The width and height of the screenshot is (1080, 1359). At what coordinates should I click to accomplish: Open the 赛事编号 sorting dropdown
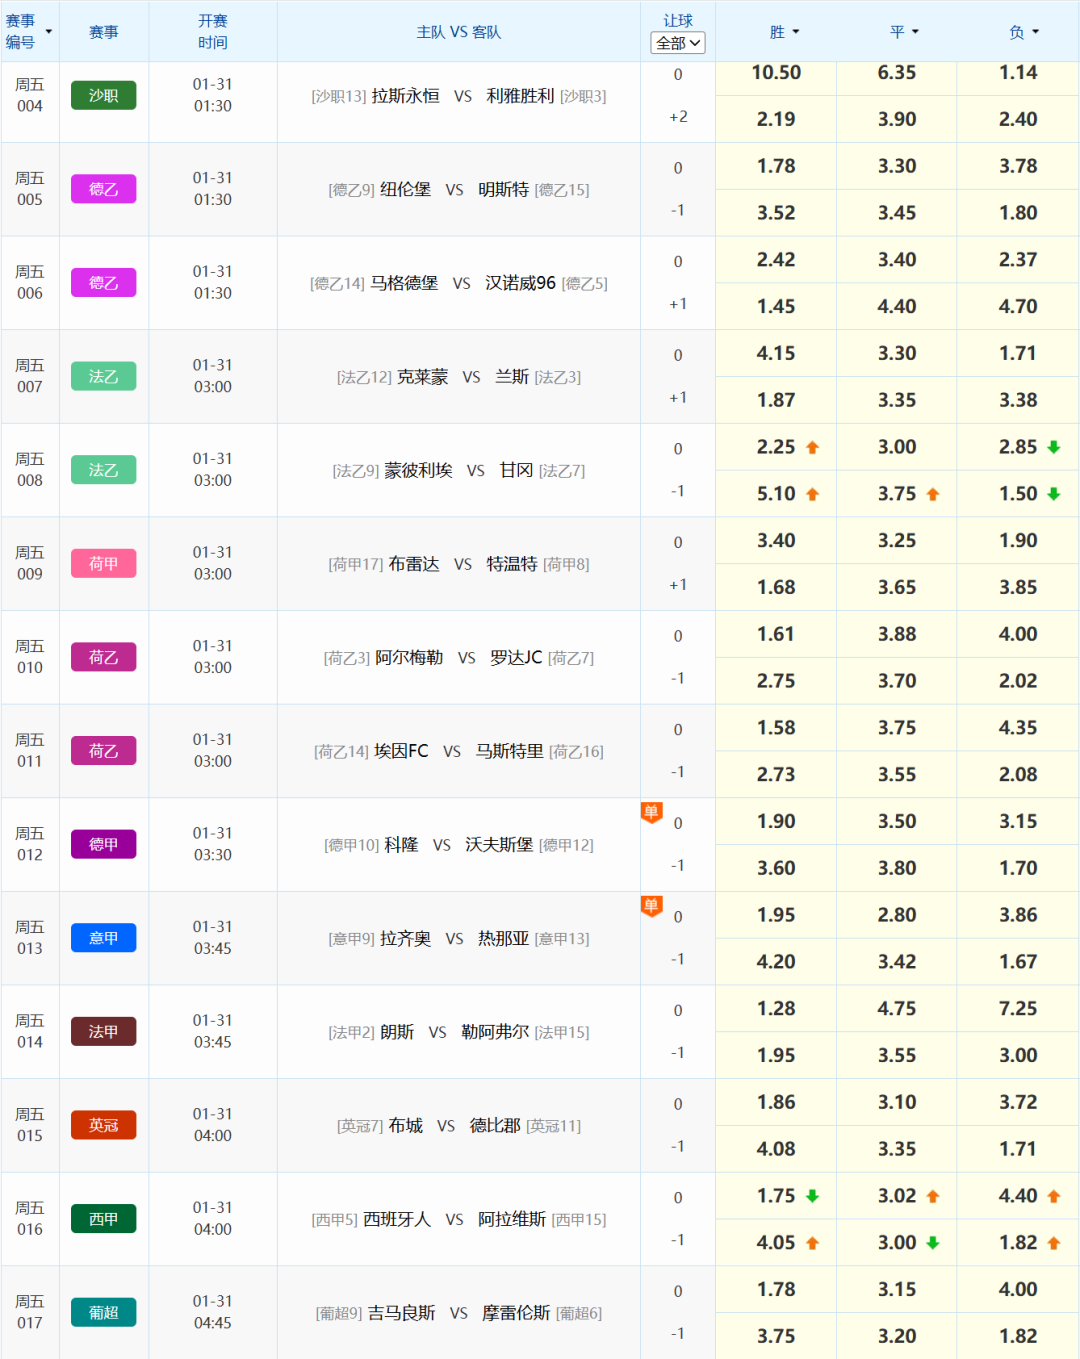pos(32,31)
